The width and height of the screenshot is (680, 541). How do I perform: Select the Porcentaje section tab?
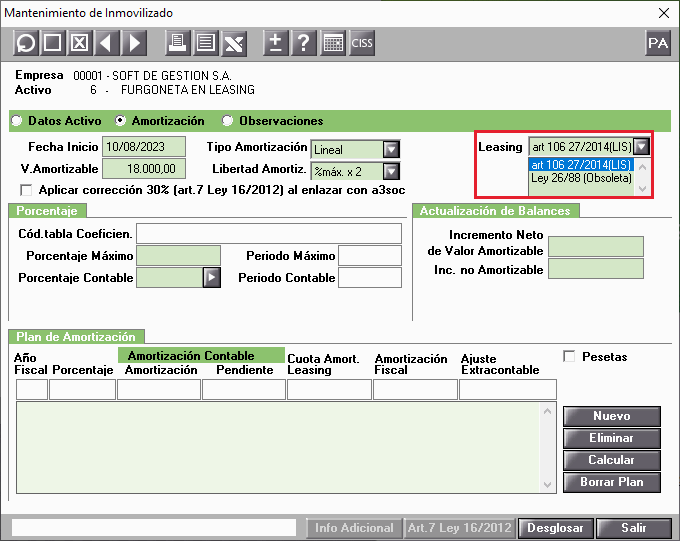pos(47,211)
